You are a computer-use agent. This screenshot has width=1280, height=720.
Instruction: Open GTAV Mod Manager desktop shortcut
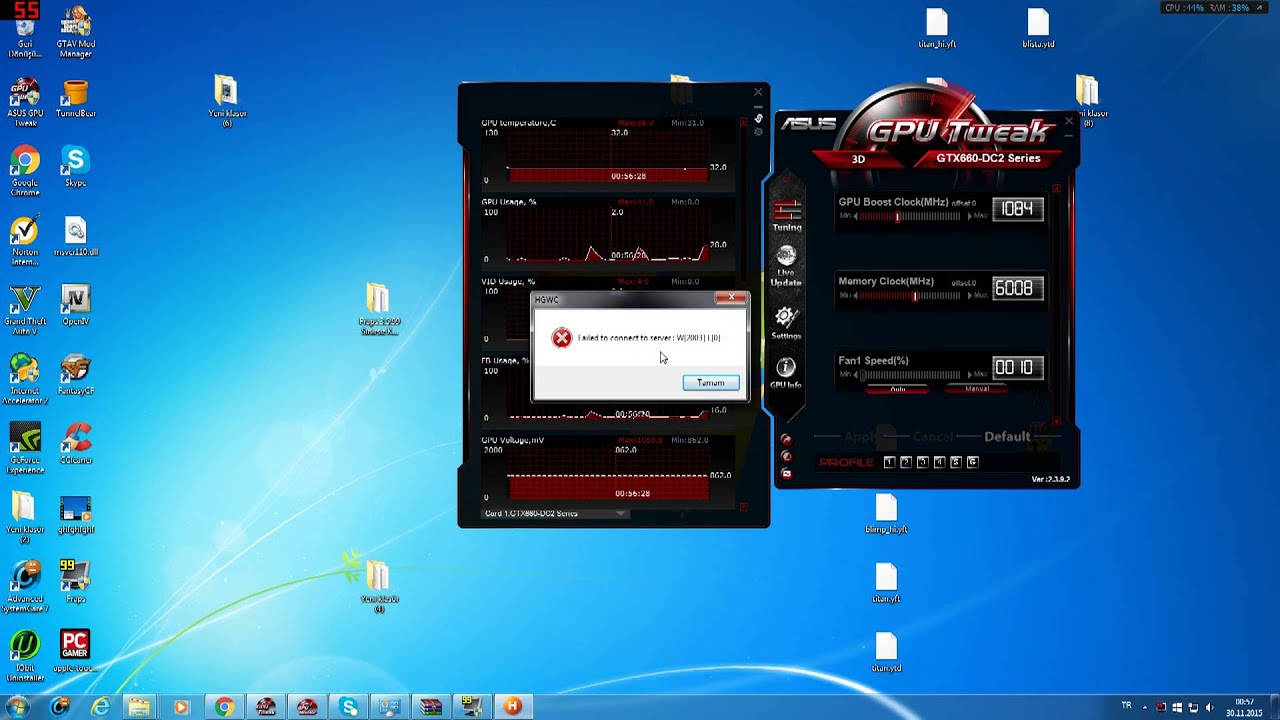(x=75, y=32)
